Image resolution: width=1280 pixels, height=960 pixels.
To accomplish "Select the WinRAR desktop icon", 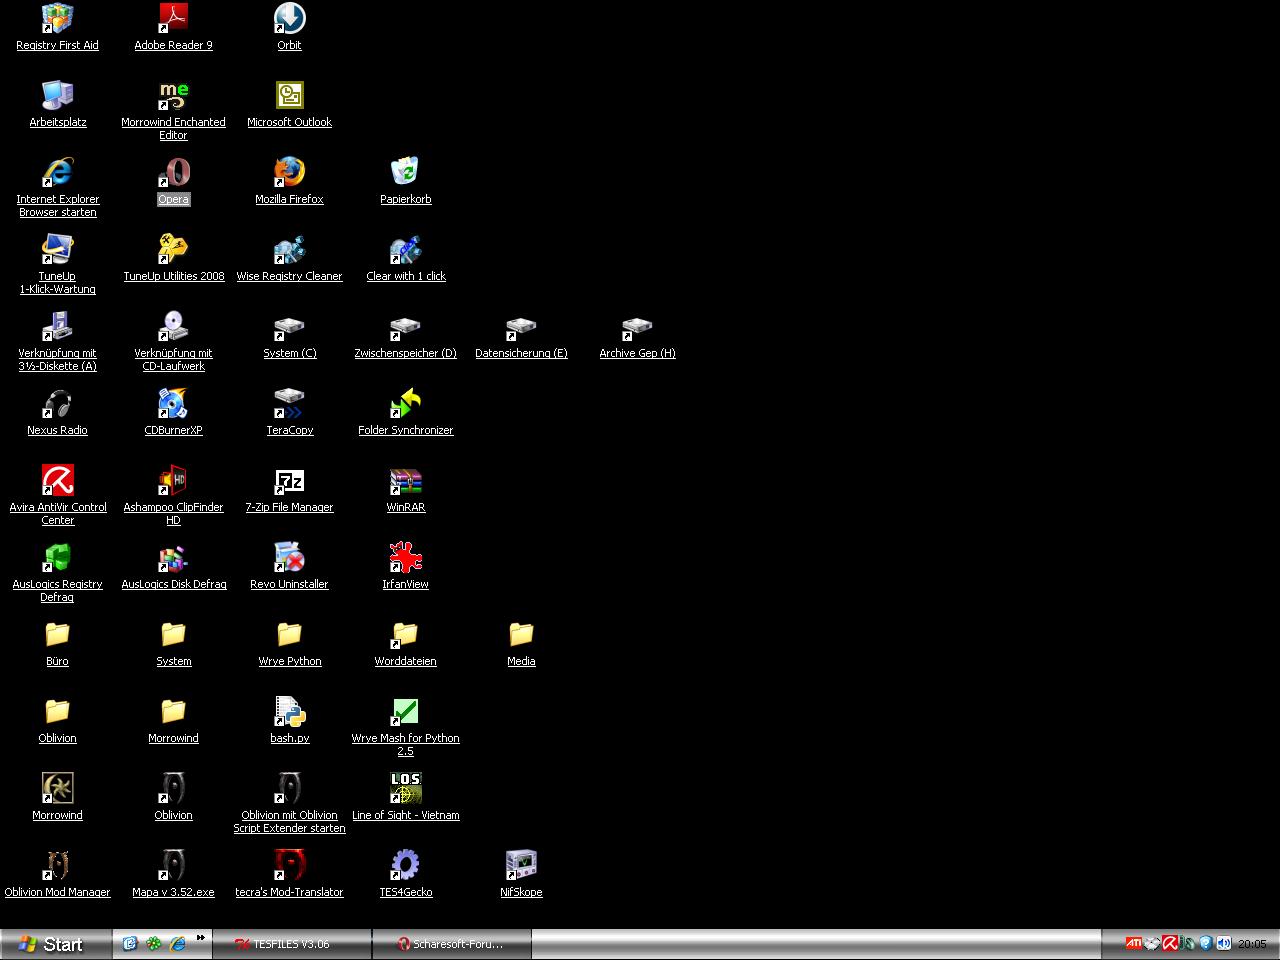I will [405, 481].
